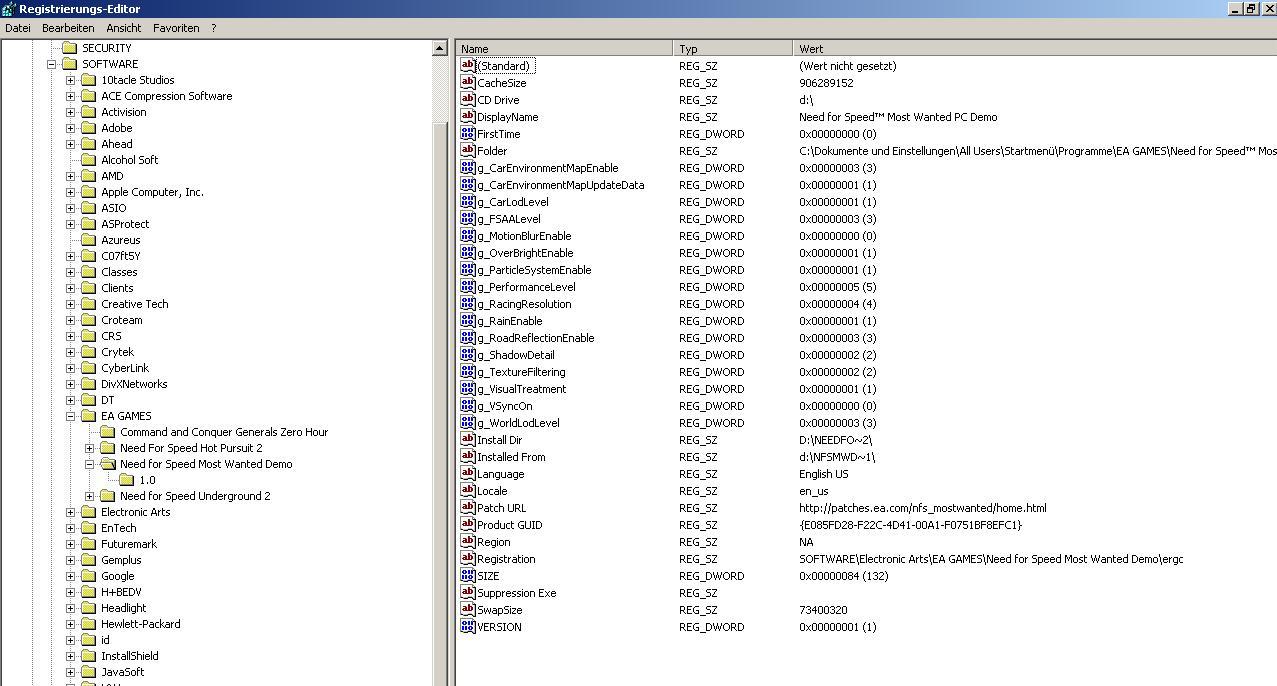
Task: Click the Language string value icon
Action: coord(467,474)
